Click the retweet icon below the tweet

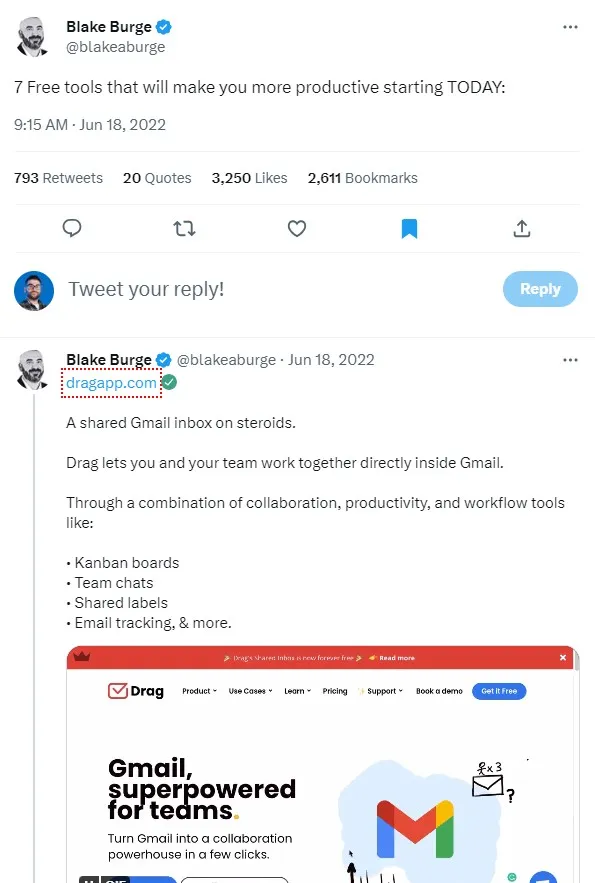tap(184, 228)
